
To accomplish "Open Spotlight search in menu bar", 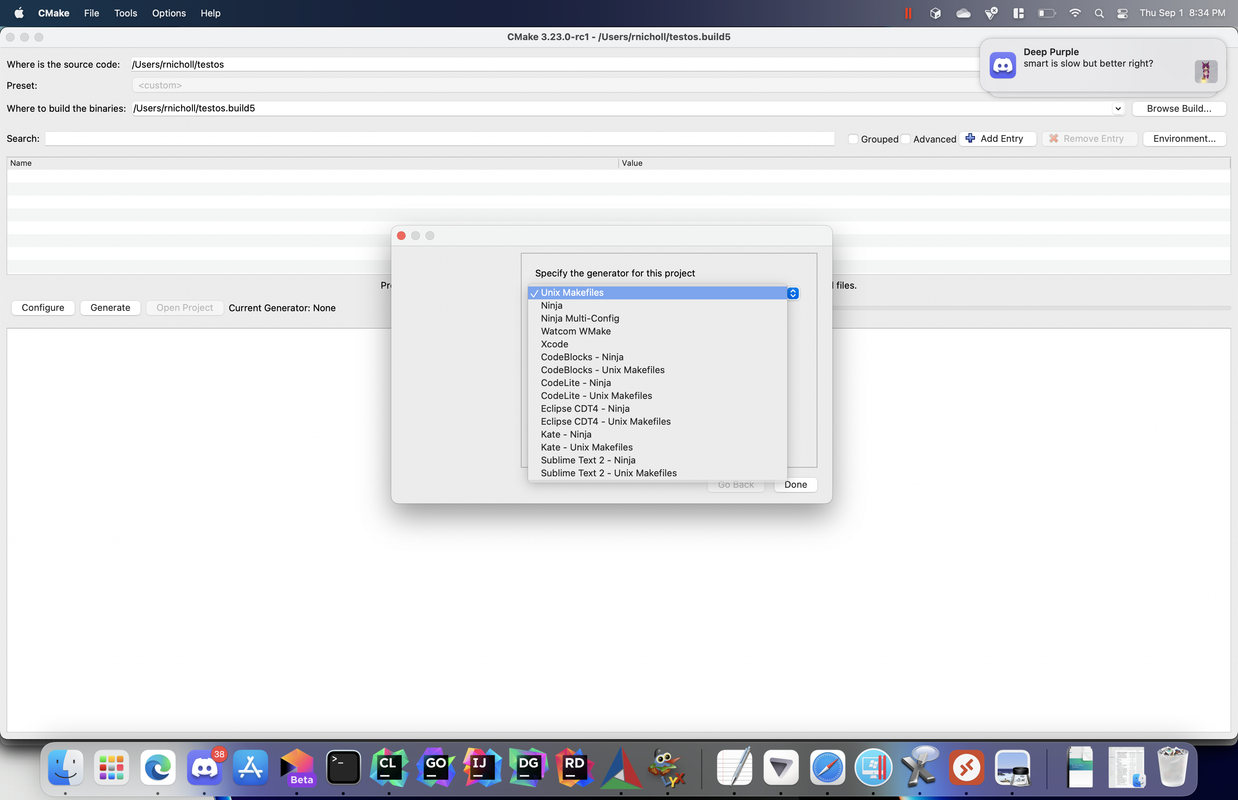I will (1099, 13).
